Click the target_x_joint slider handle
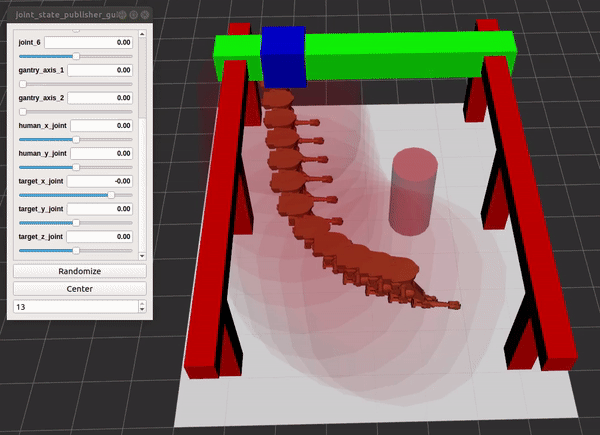 point(111,195)
